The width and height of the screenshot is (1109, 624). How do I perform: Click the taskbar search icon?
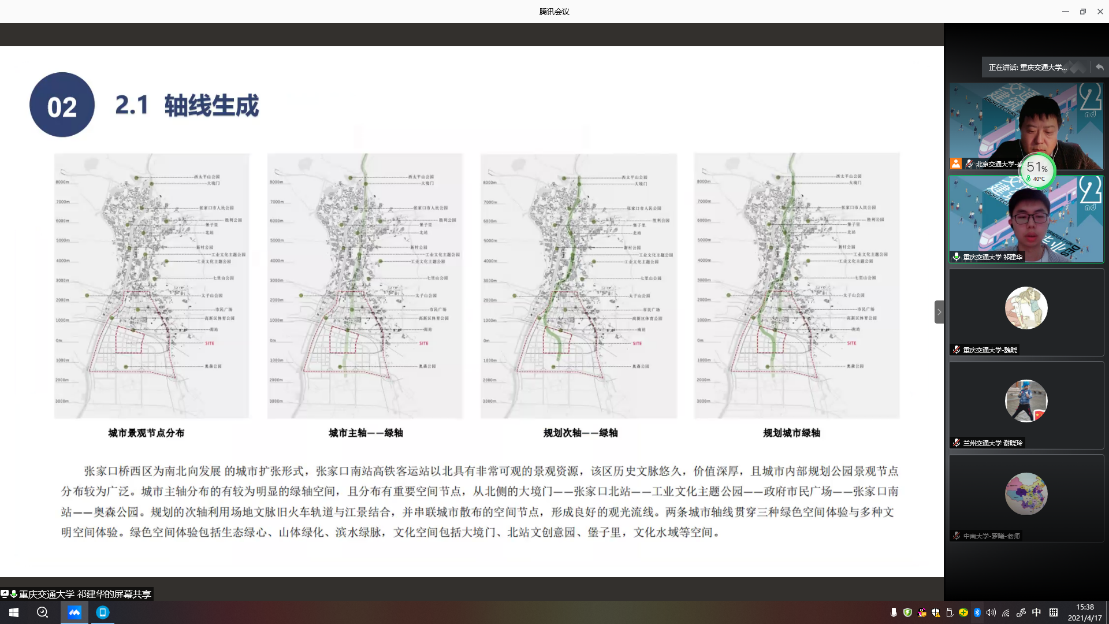click(x=43, y=612)
